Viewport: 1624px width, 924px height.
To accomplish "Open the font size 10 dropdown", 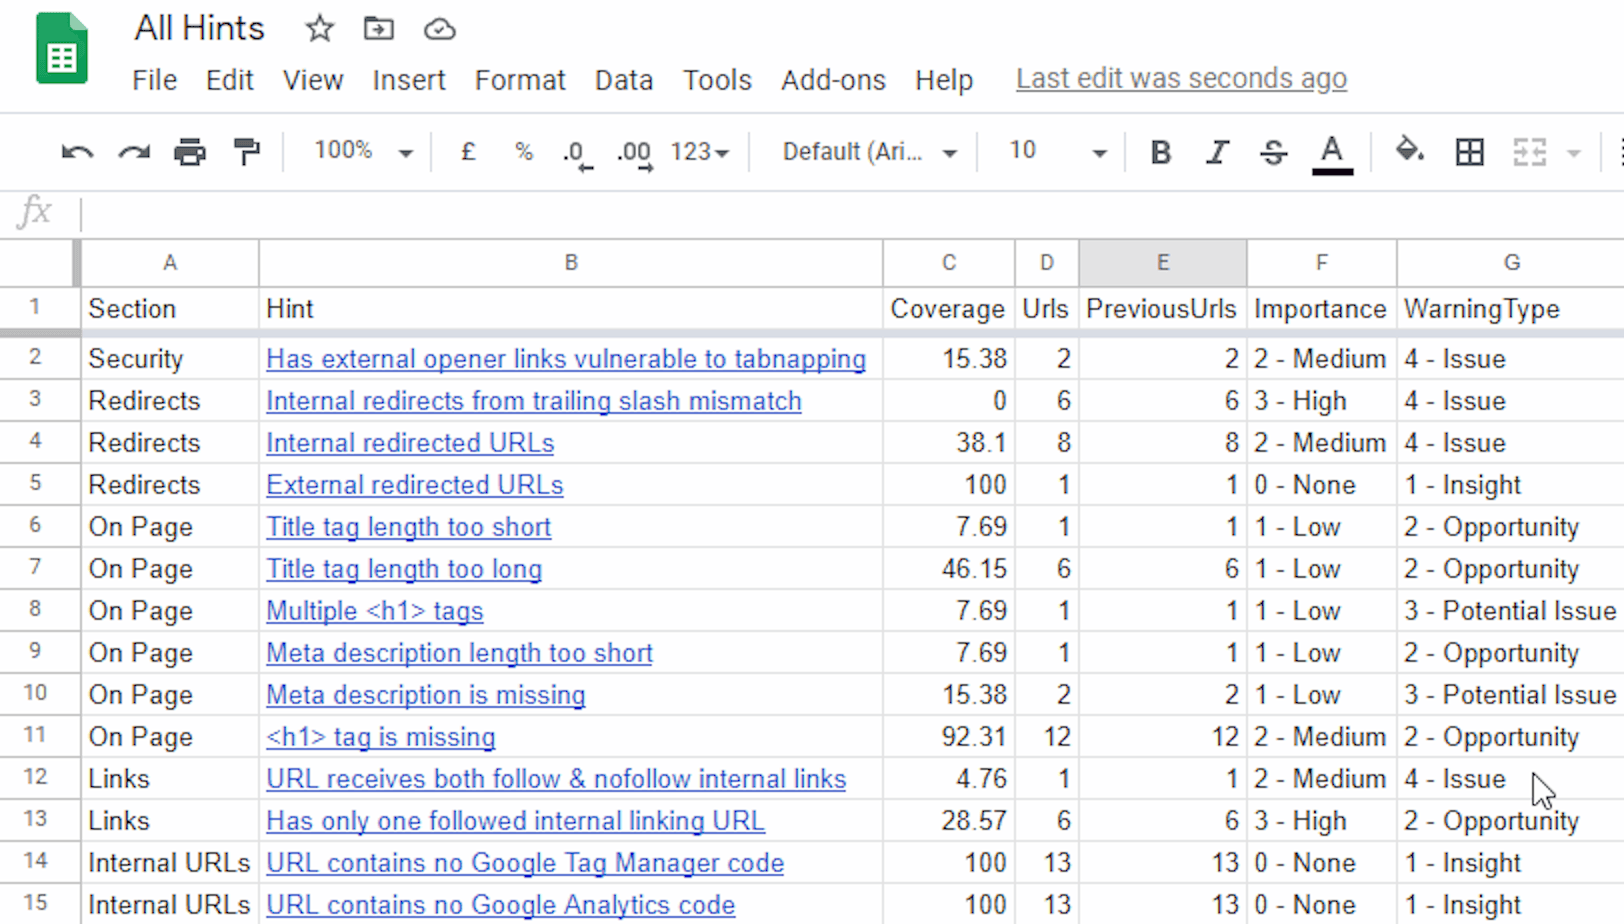I will [x=1056, y=152].
